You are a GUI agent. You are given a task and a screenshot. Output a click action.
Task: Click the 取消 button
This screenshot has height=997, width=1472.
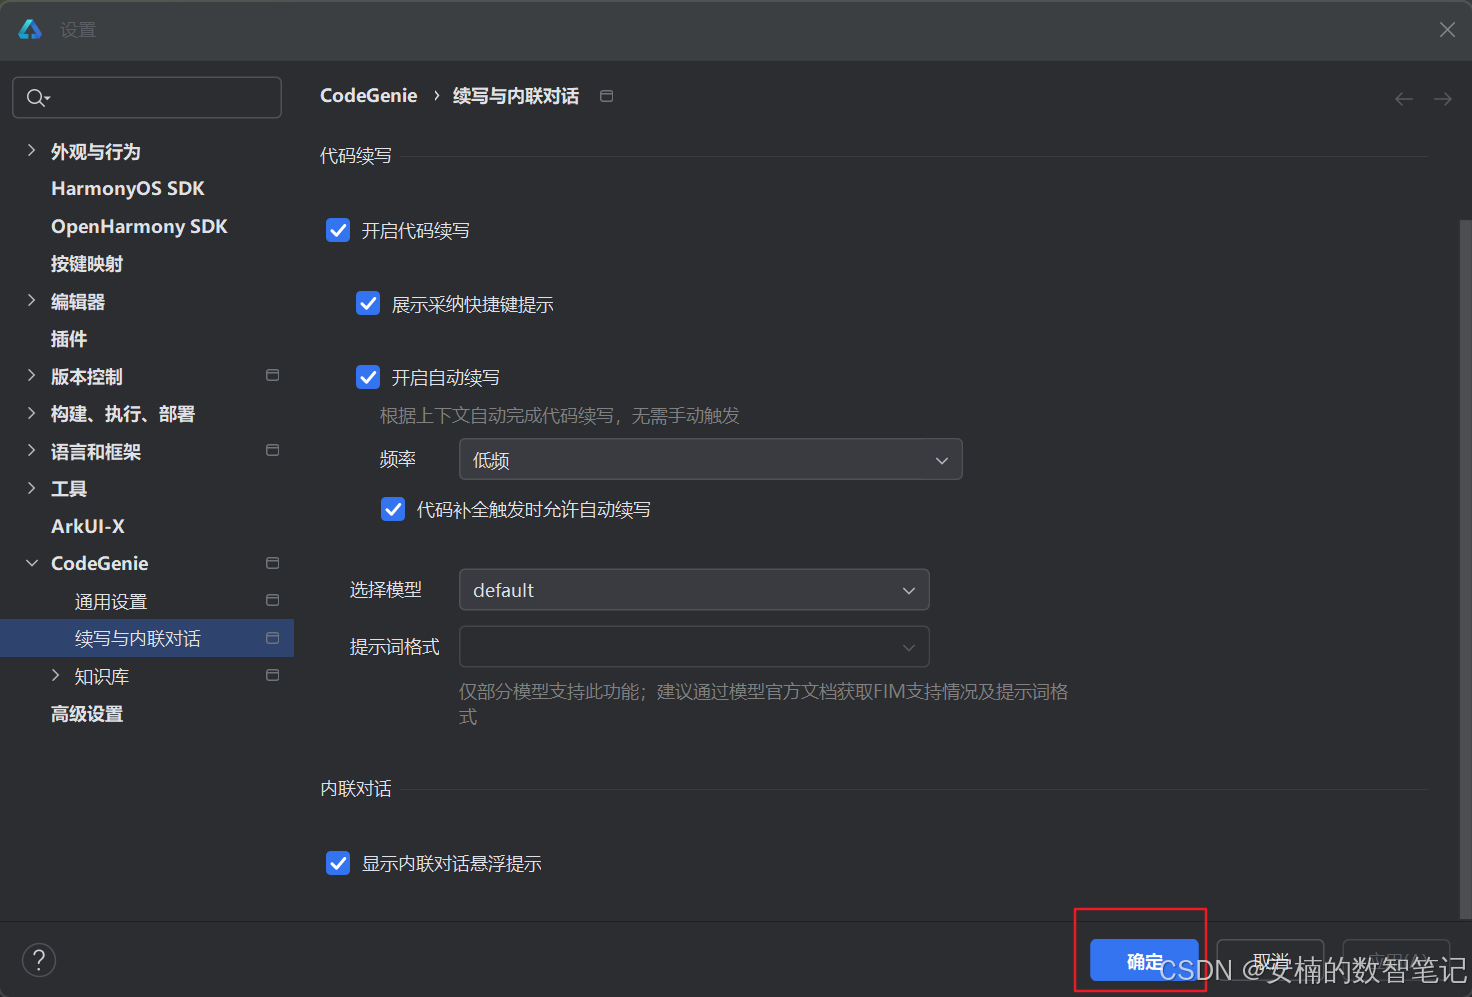point(1270,960)
